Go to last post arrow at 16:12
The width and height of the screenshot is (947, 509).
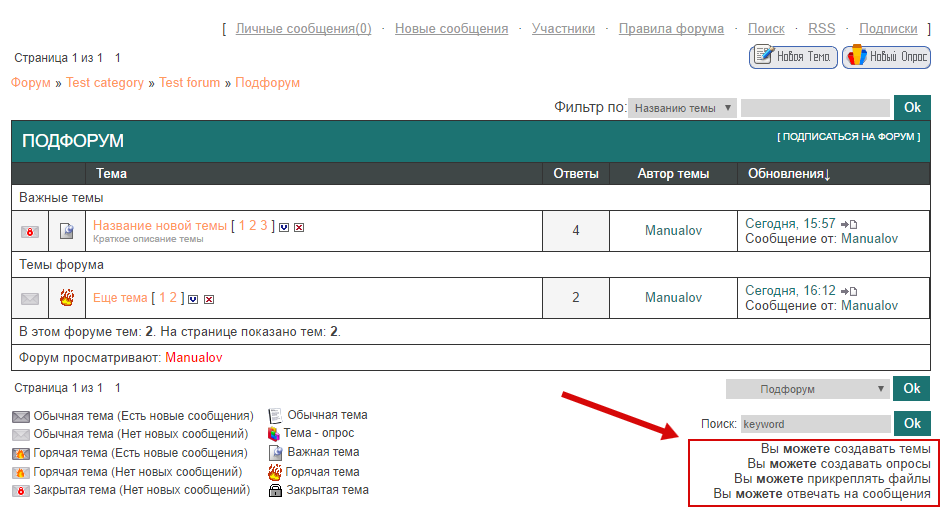849,291
